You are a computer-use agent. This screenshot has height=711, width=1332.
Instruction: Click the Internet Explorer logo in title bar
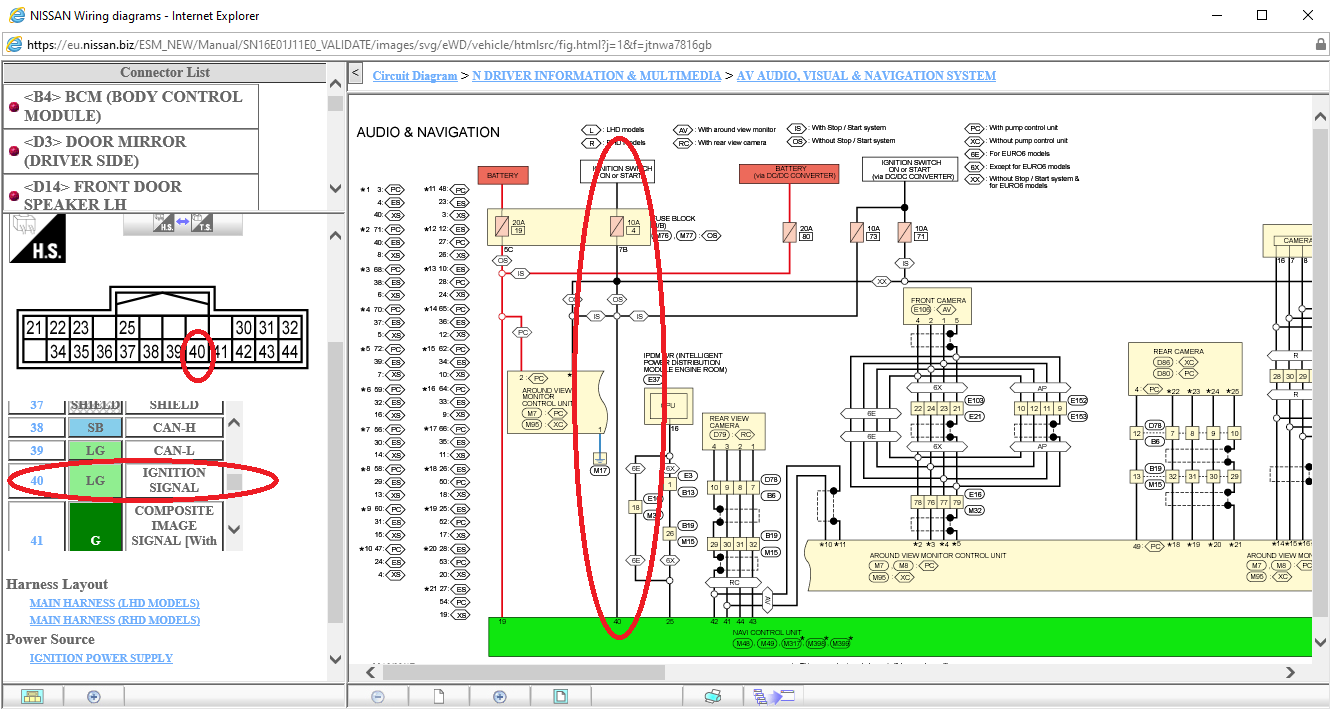point(16,15)
